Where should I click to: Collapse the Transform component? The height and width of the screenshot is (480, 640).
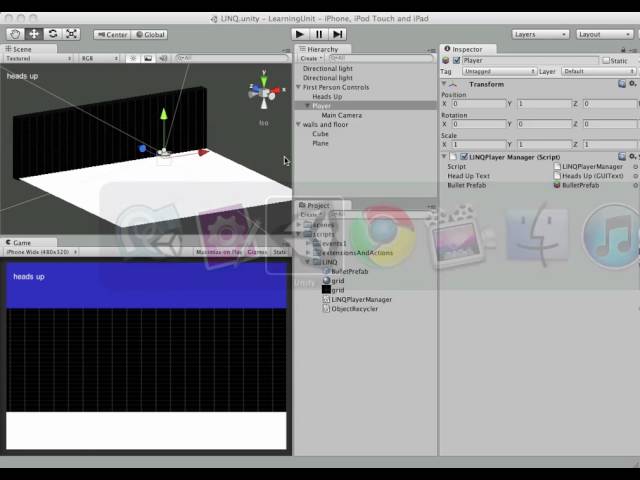tap(444, 84)
